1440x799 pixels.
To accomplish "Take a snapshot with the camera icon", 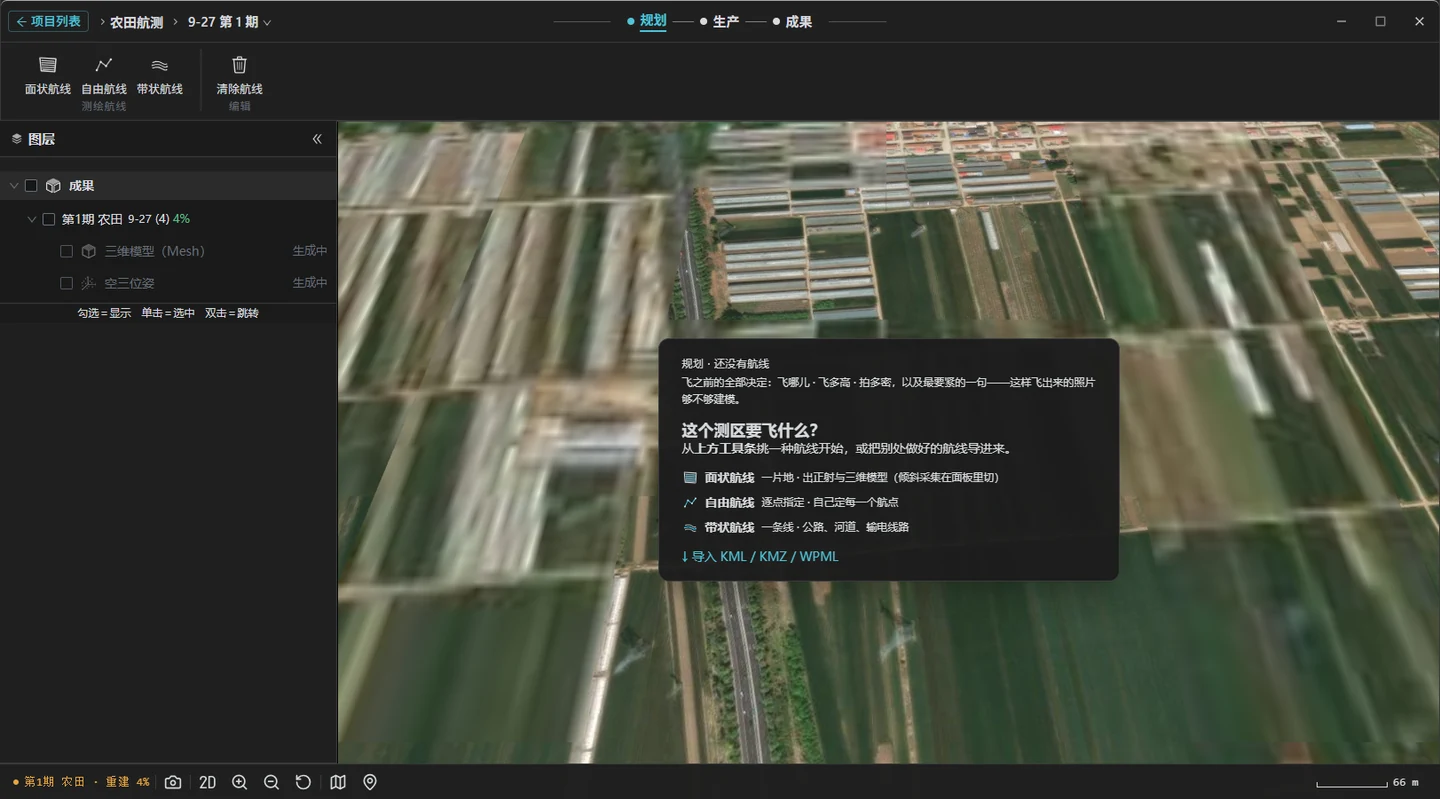I will point(173,782).
